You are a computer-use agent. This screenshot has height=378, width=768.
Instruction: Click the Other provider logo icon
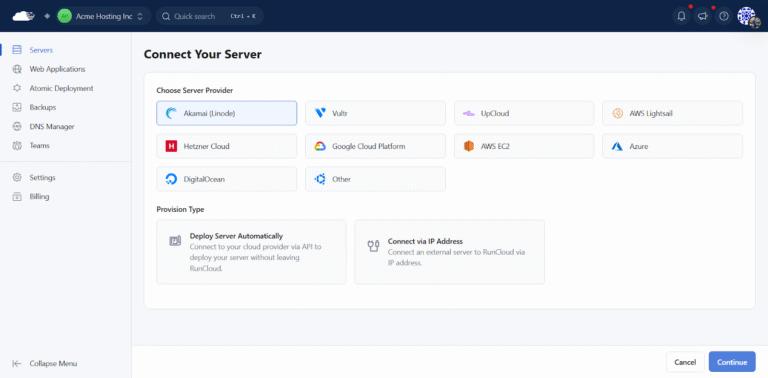(x=320, y=179)
